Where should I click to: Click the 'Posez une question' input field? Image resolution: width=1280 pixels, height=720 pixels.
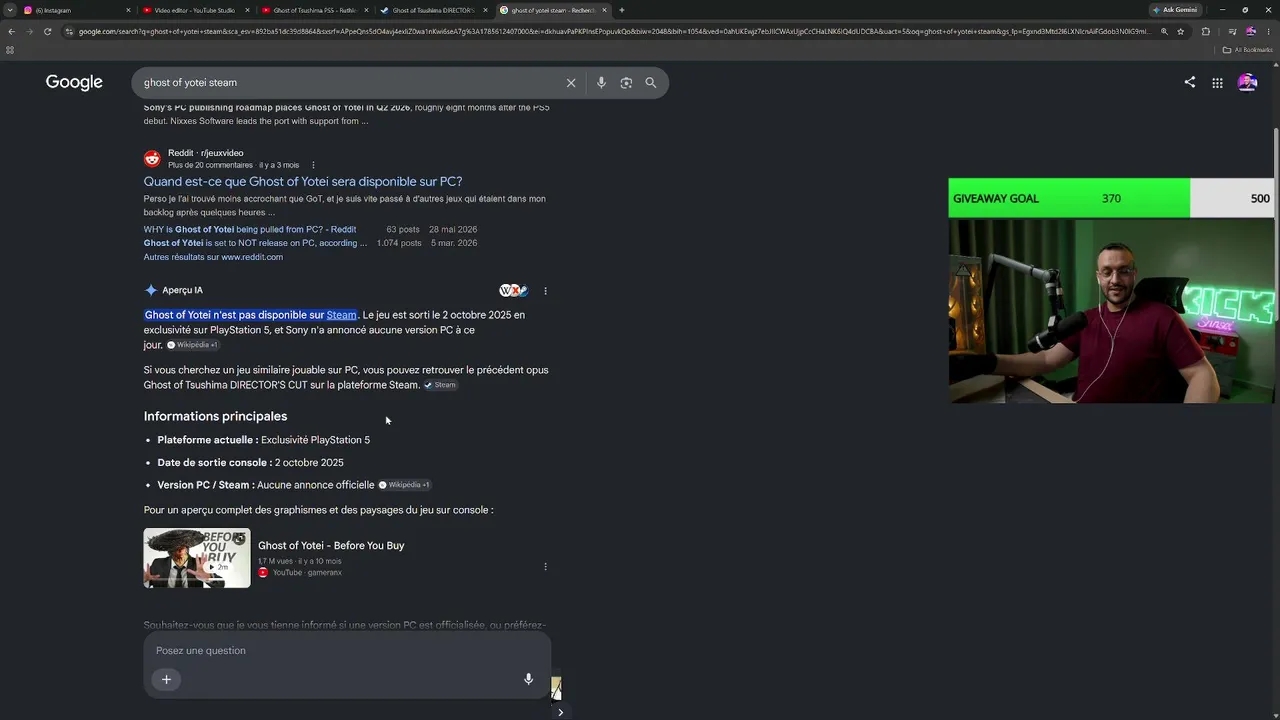(347, 651)
